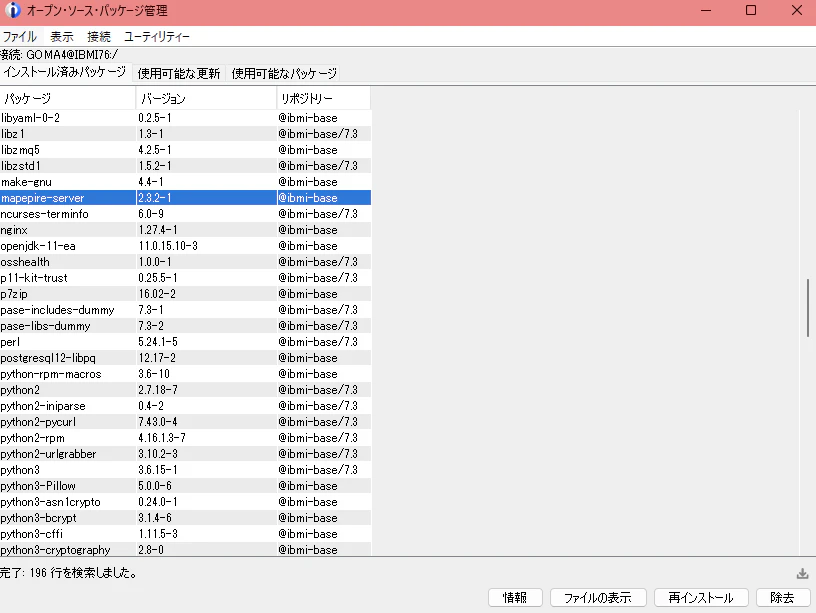
Task: Click version 2.7.18-7 of python2
Action: click(158, 390)
